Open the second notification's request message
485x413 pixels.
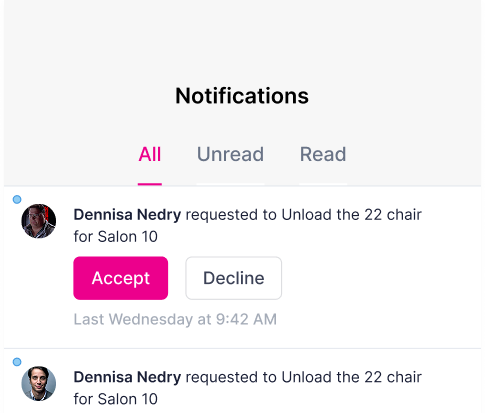pos(248,388)
